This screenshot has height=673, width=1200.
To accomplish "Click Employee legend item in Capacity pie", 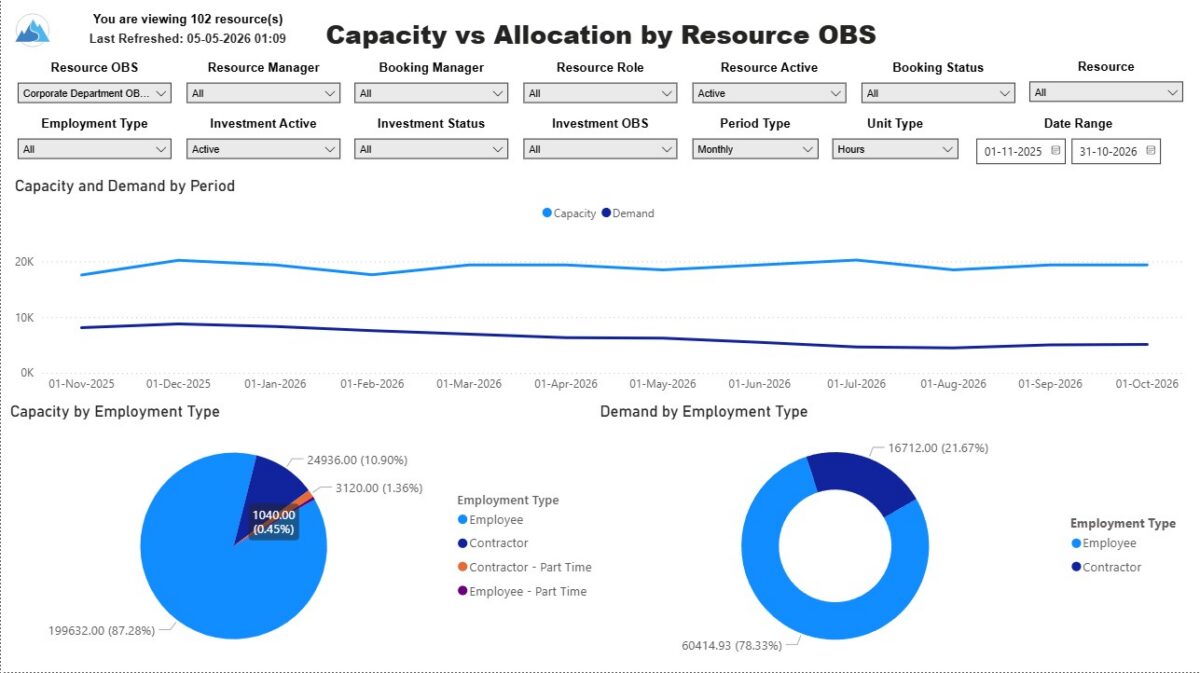I will tap(490, 519).
